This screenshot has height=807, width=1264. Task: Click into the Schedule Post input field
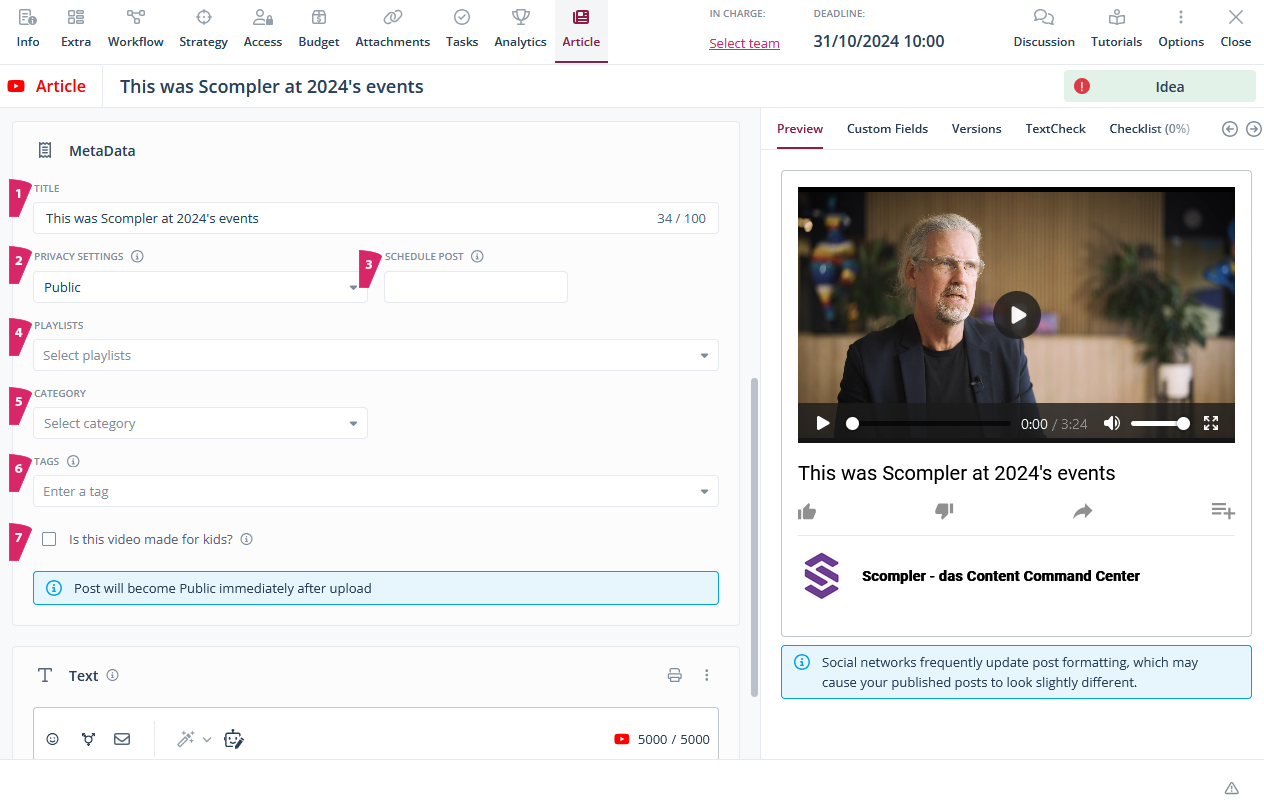click(x=476, y=287)
